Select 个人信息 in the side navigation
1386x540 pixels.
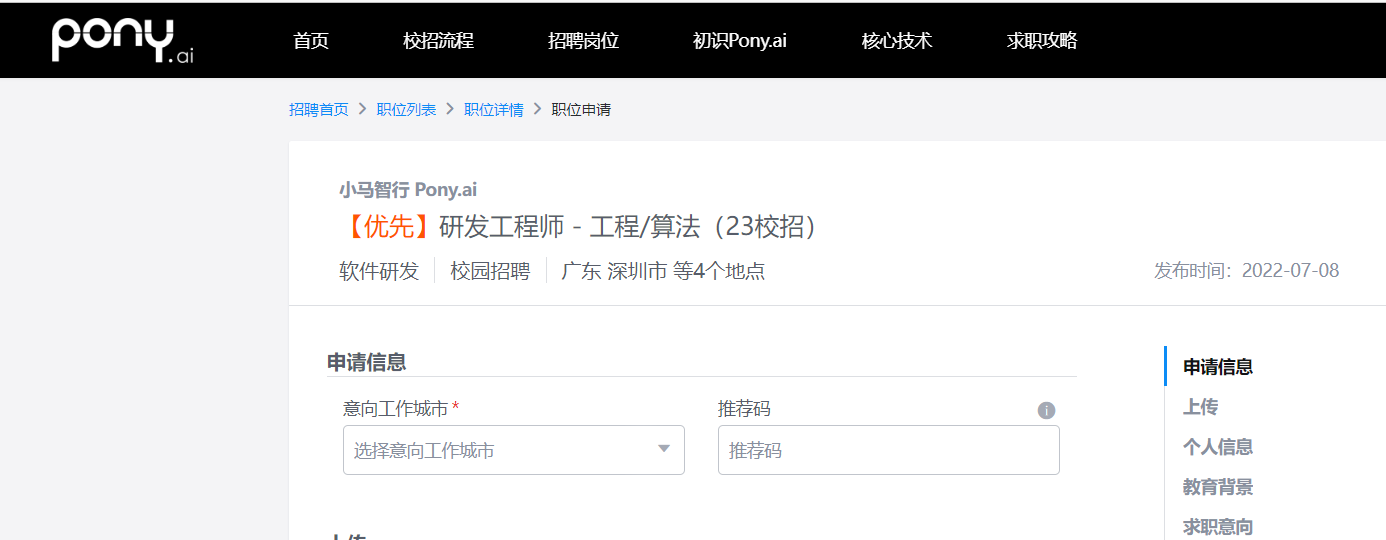1218,447
